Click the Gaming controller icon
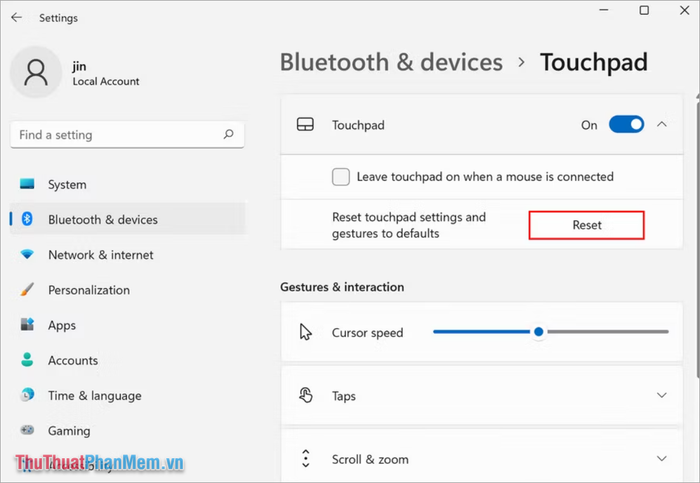700x483 pixels. click(27, 430)
